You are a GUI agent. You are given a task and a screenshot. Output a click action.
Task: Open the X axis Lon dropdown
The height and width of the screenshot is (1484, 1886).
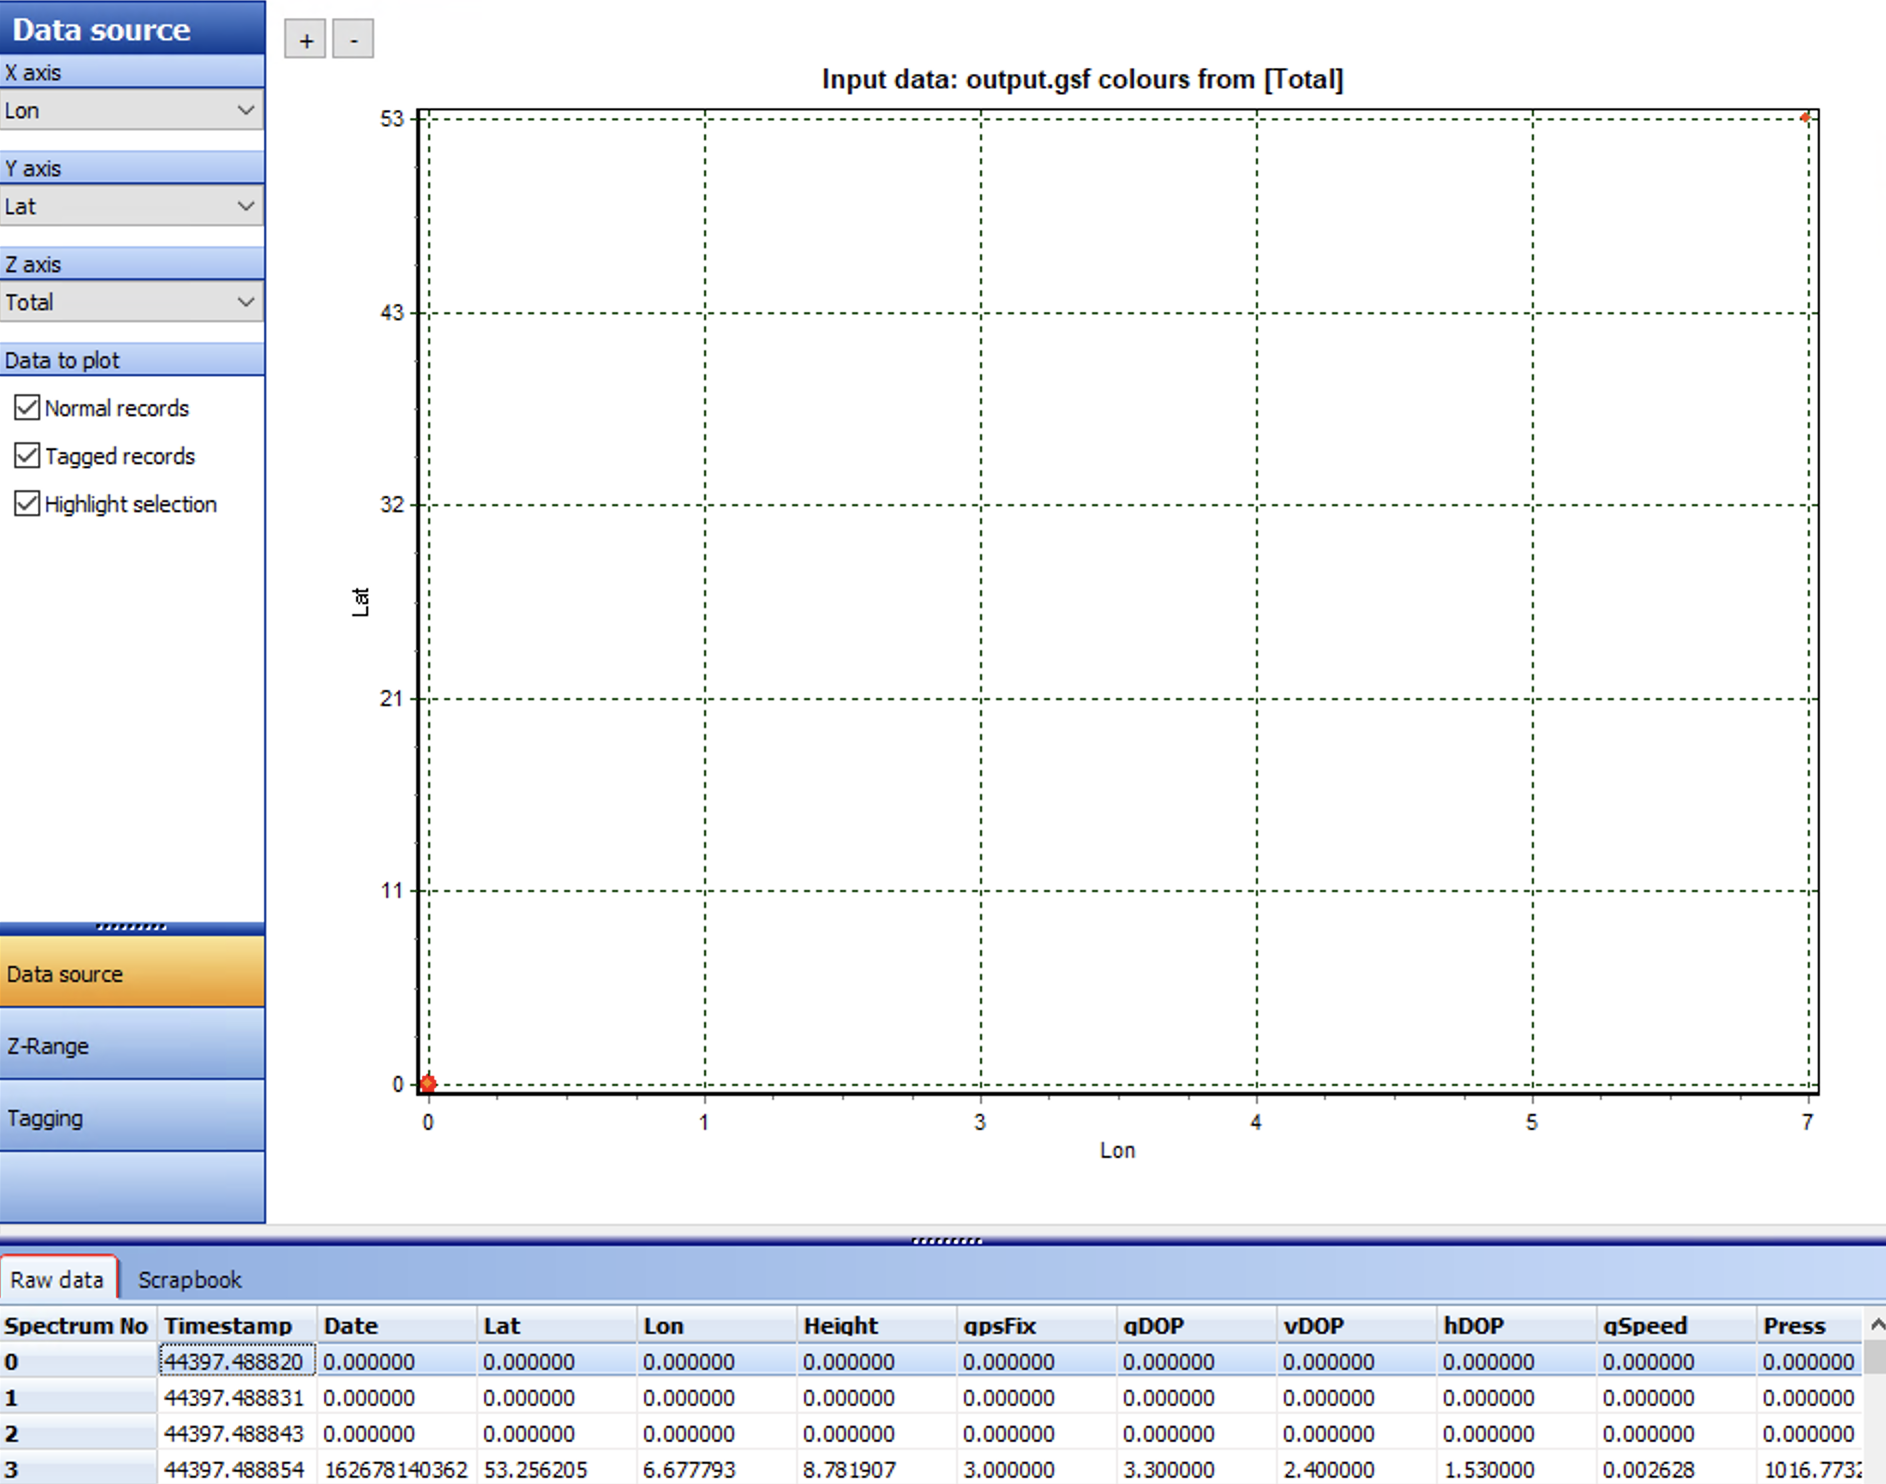coord(131,111)
